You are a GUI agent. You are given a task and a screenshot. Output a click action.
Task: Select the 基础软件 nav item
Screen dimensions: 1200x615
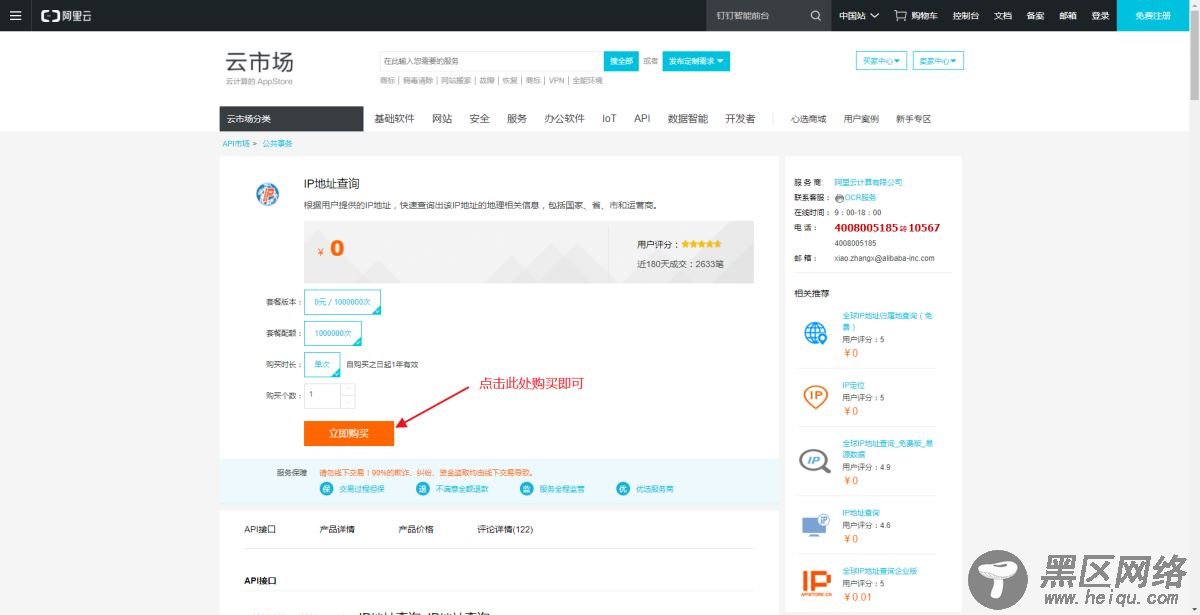click(x=394, y=119)
